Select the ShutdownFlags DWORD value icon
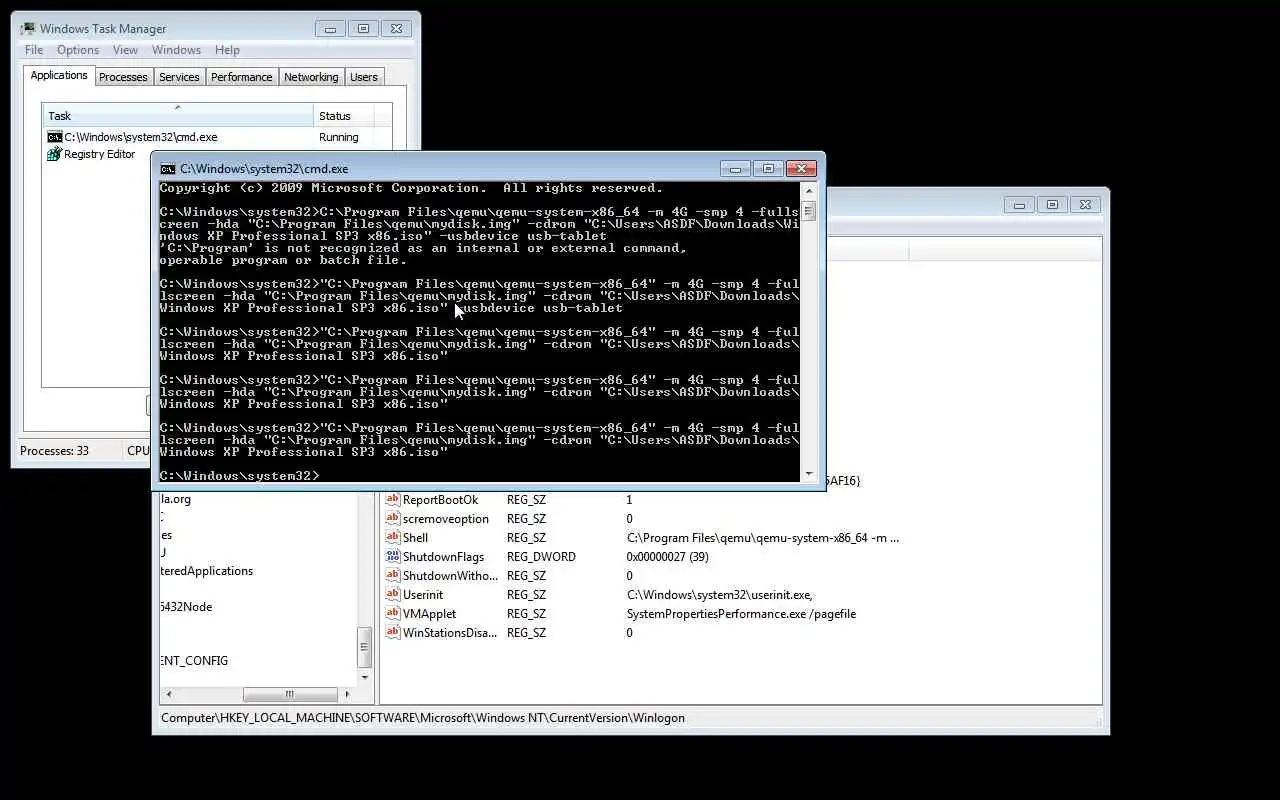 point(392,557)
